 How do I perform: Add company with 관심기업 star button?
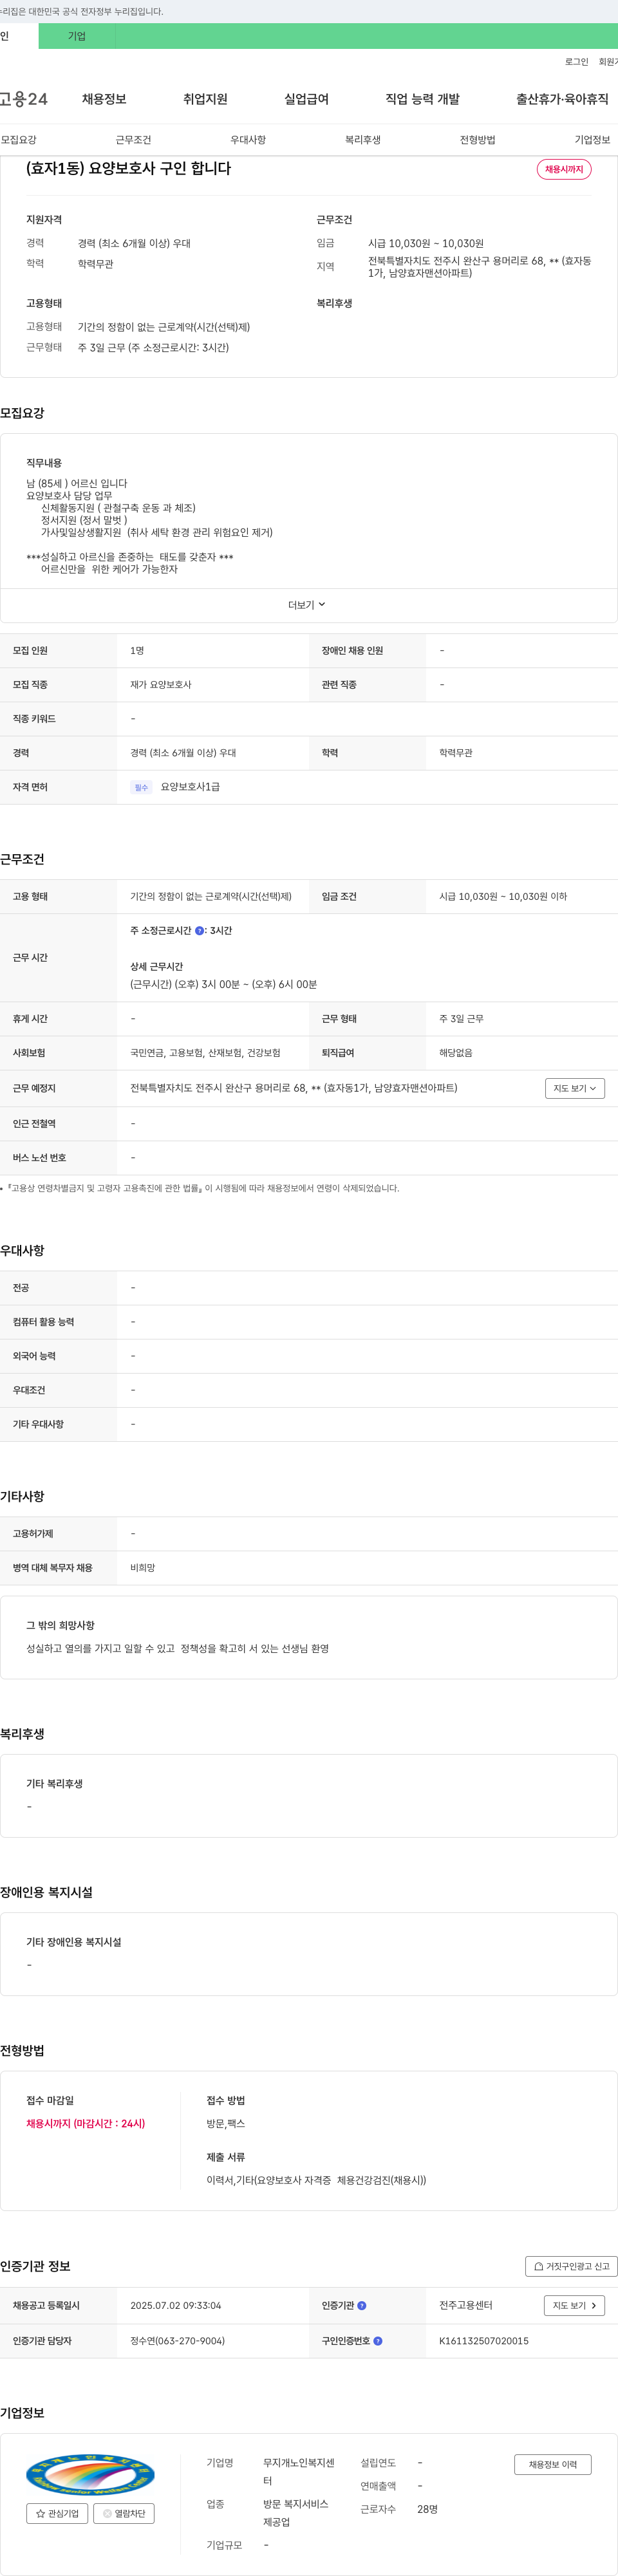tap(57, 2513)
